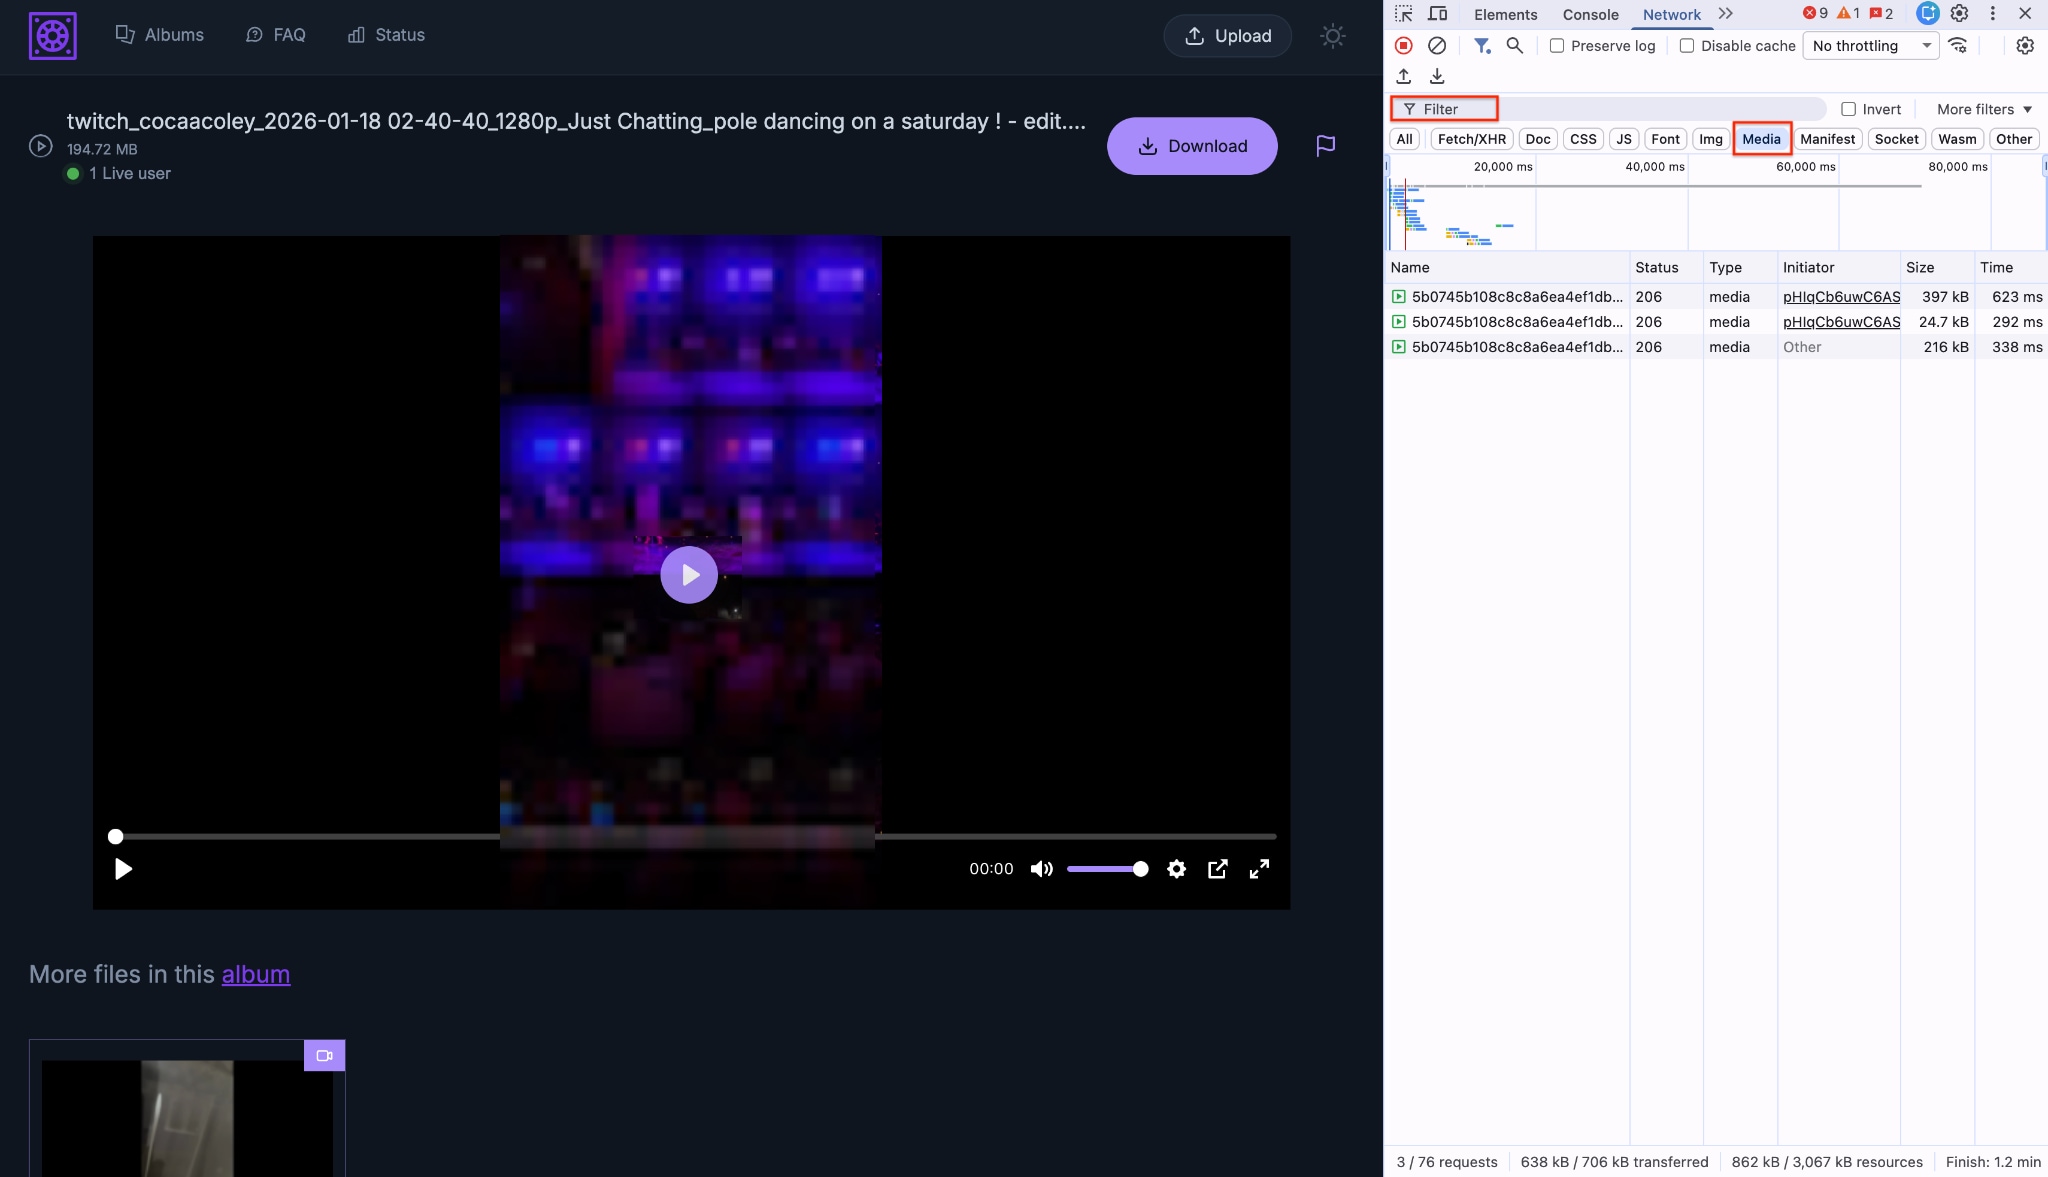Screen dimensions: 2048x1177
Task: Open the video player settings gear
Action: (1176, 869)
